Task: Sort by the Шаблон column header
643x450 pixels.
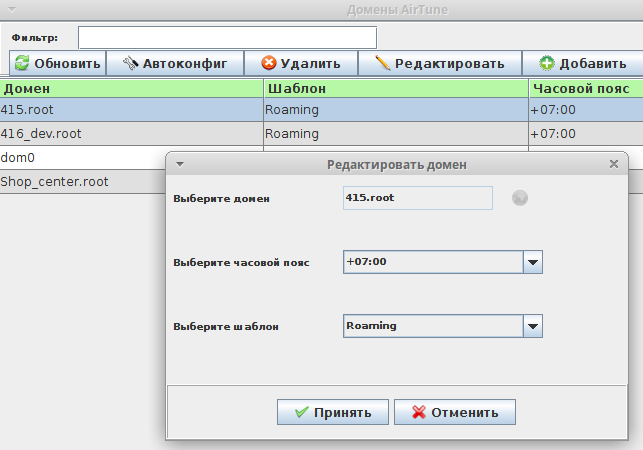Action: (396, 89)
